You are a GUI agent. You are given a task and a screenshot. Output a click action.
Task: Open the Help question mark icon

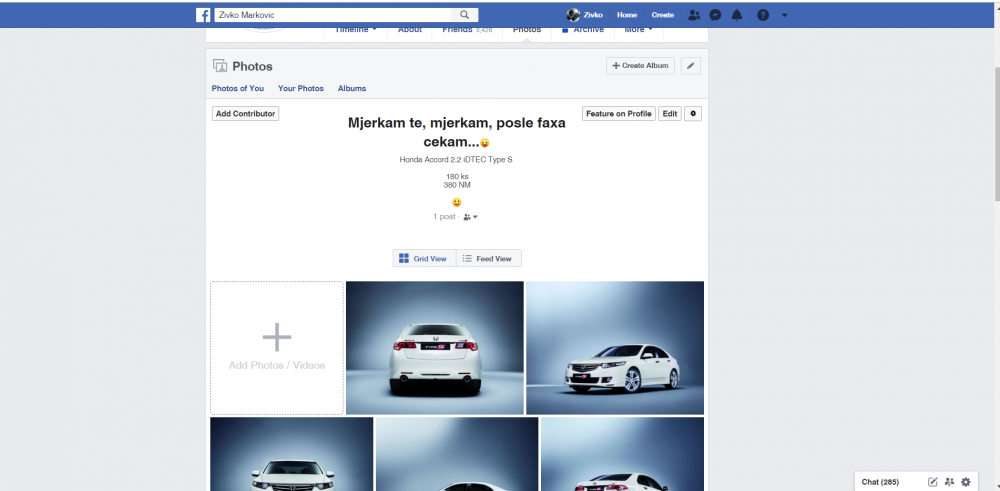(x=763, y=15)
